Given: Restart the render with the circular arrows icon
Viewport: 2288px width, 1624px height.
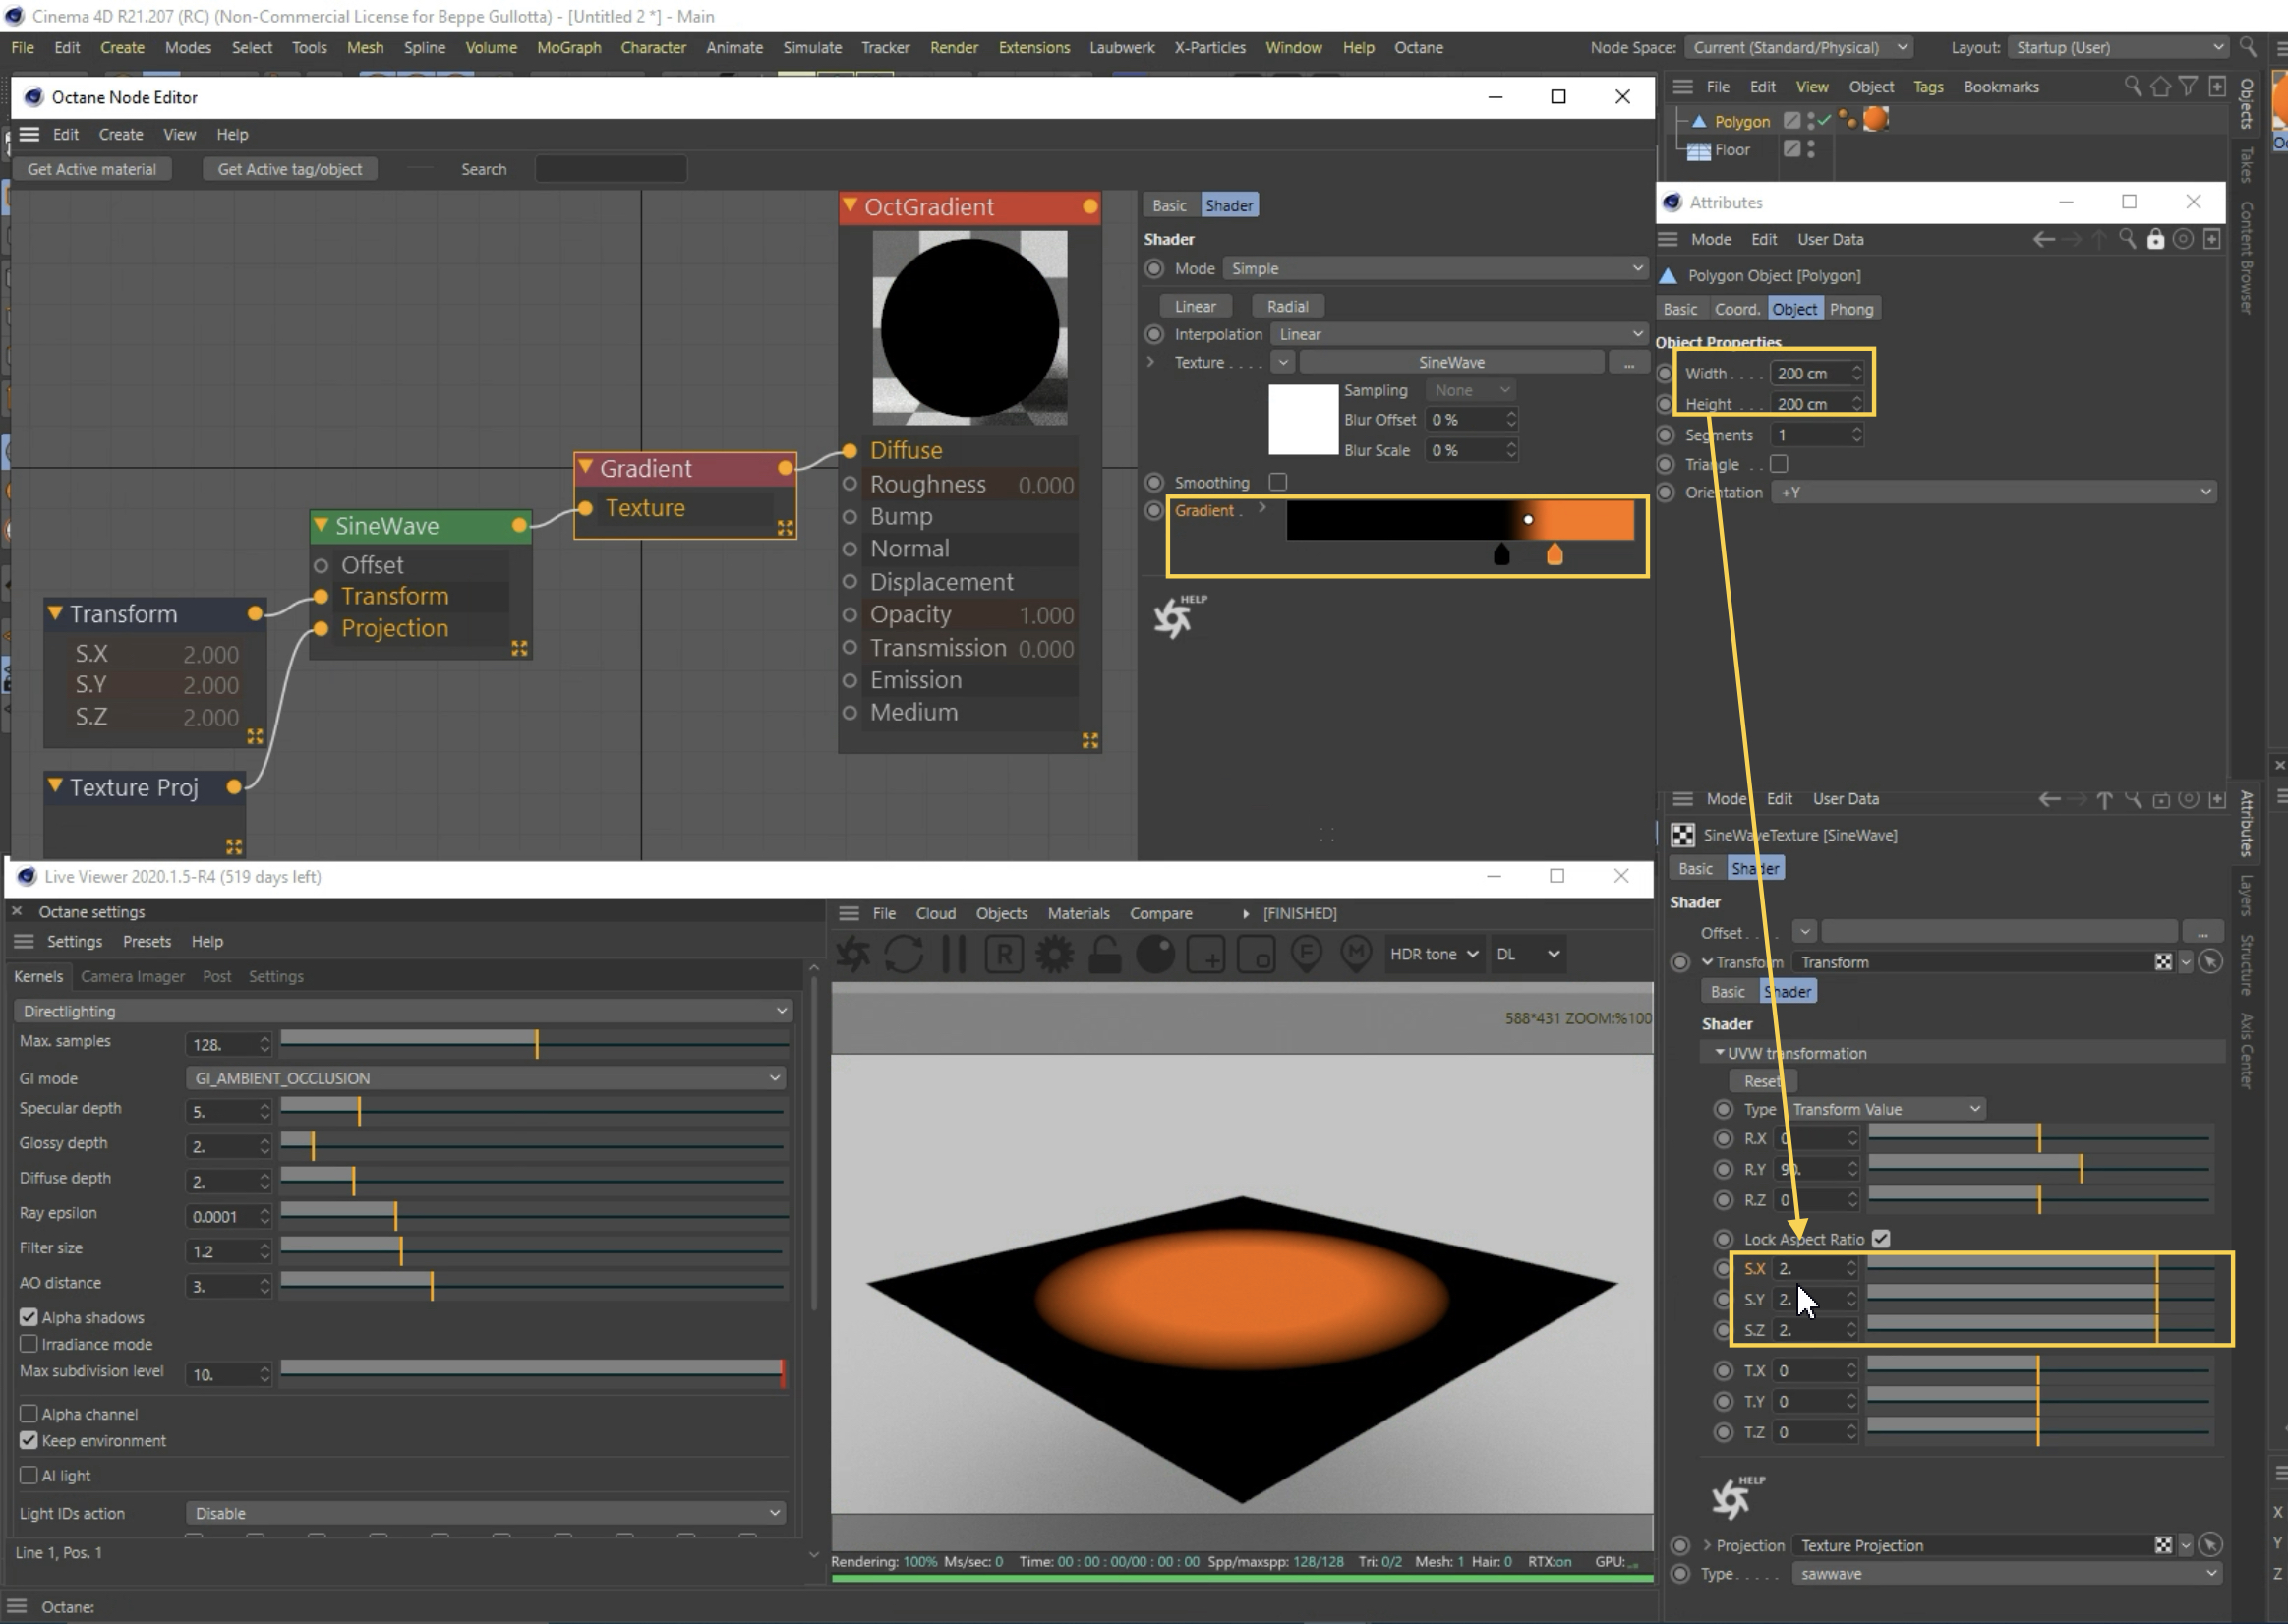Looking at the screenshot, I should click(x=903, y=954).
